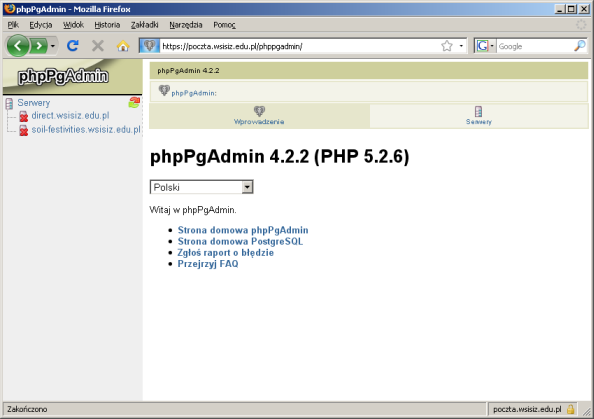Screen dimensions: 594x419
Task: Click the magnifier search icon in the Google box
Action: coord(580,46)
